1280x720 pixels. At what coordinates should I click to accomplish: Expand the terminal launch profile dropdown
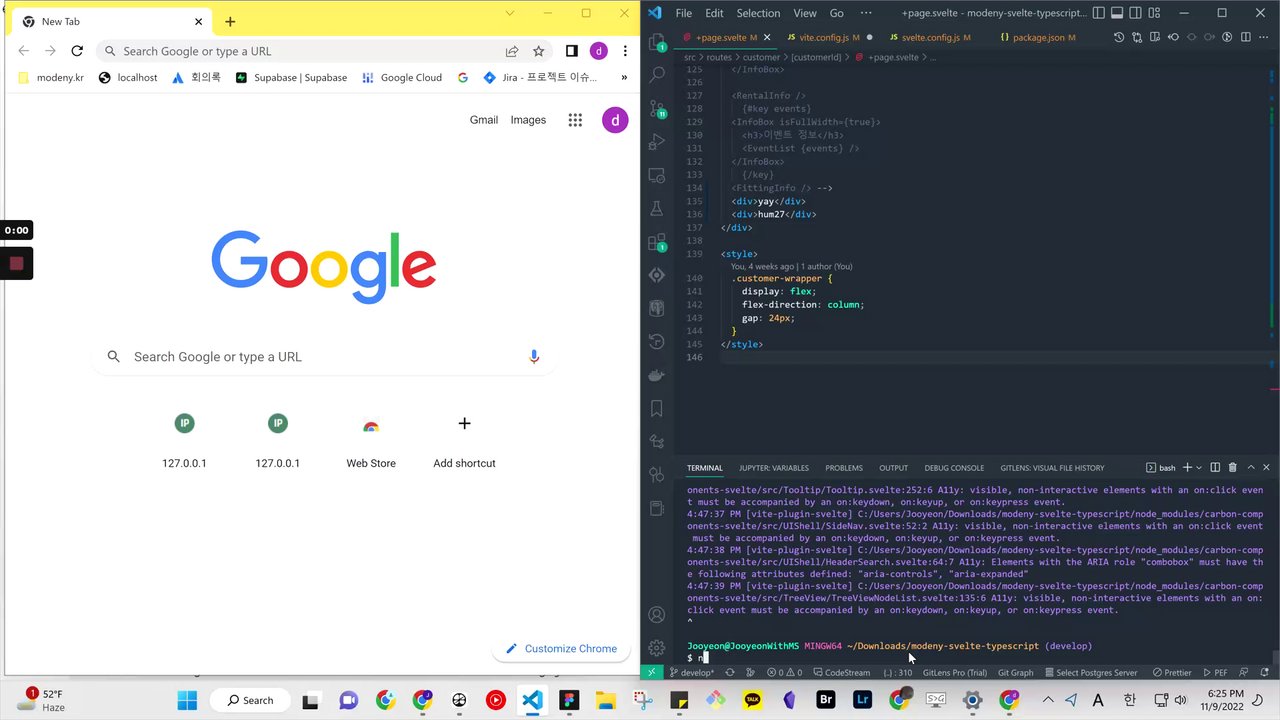coord(1199,467)
